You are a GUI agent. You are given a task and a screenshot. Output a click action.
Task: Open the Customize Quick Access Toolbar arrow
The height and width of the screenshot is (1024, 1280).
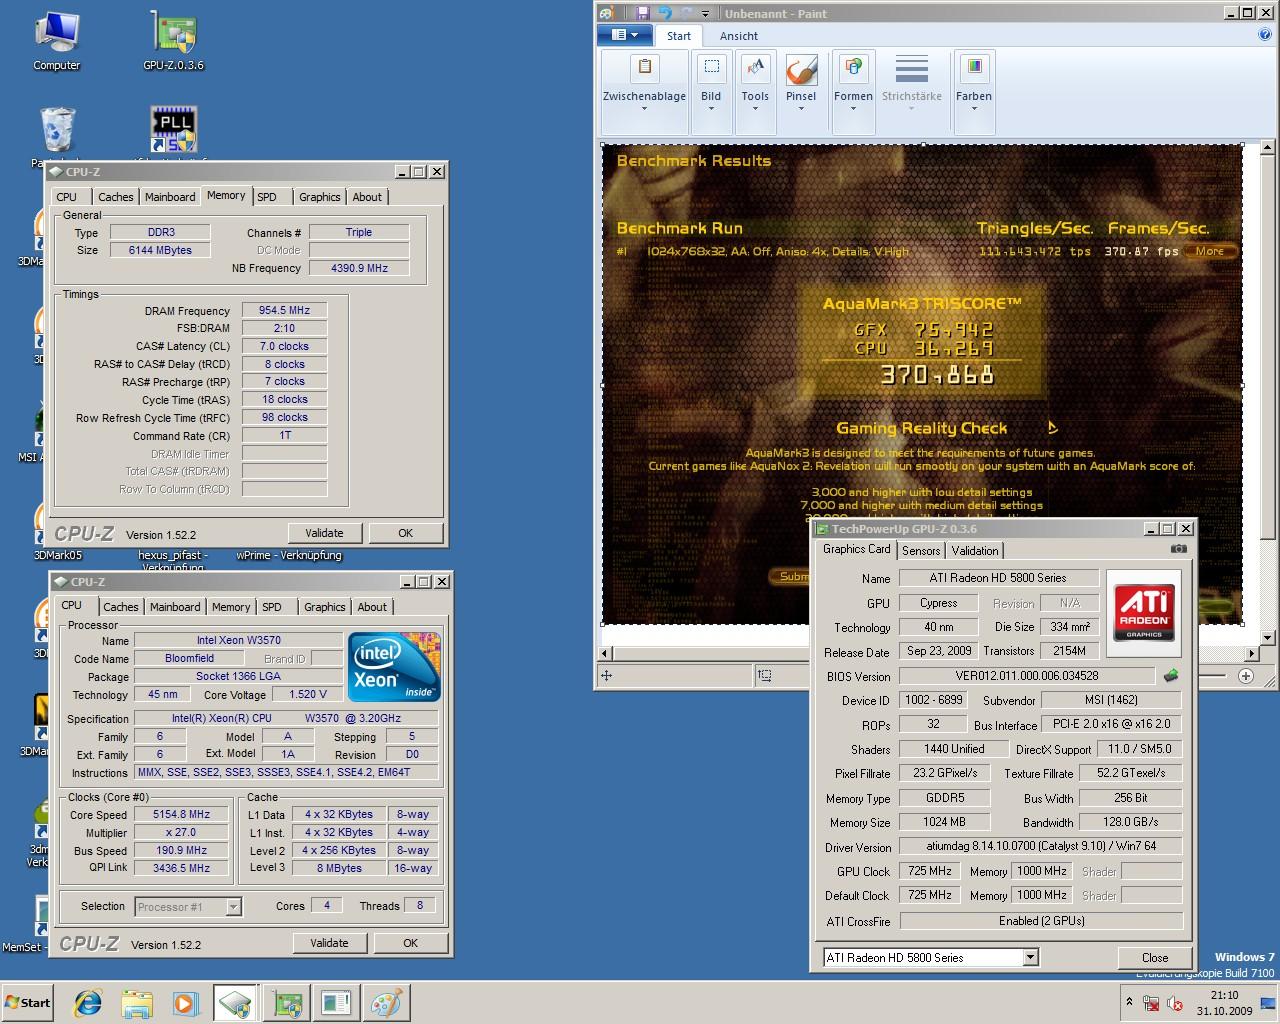tap(706, 14)
